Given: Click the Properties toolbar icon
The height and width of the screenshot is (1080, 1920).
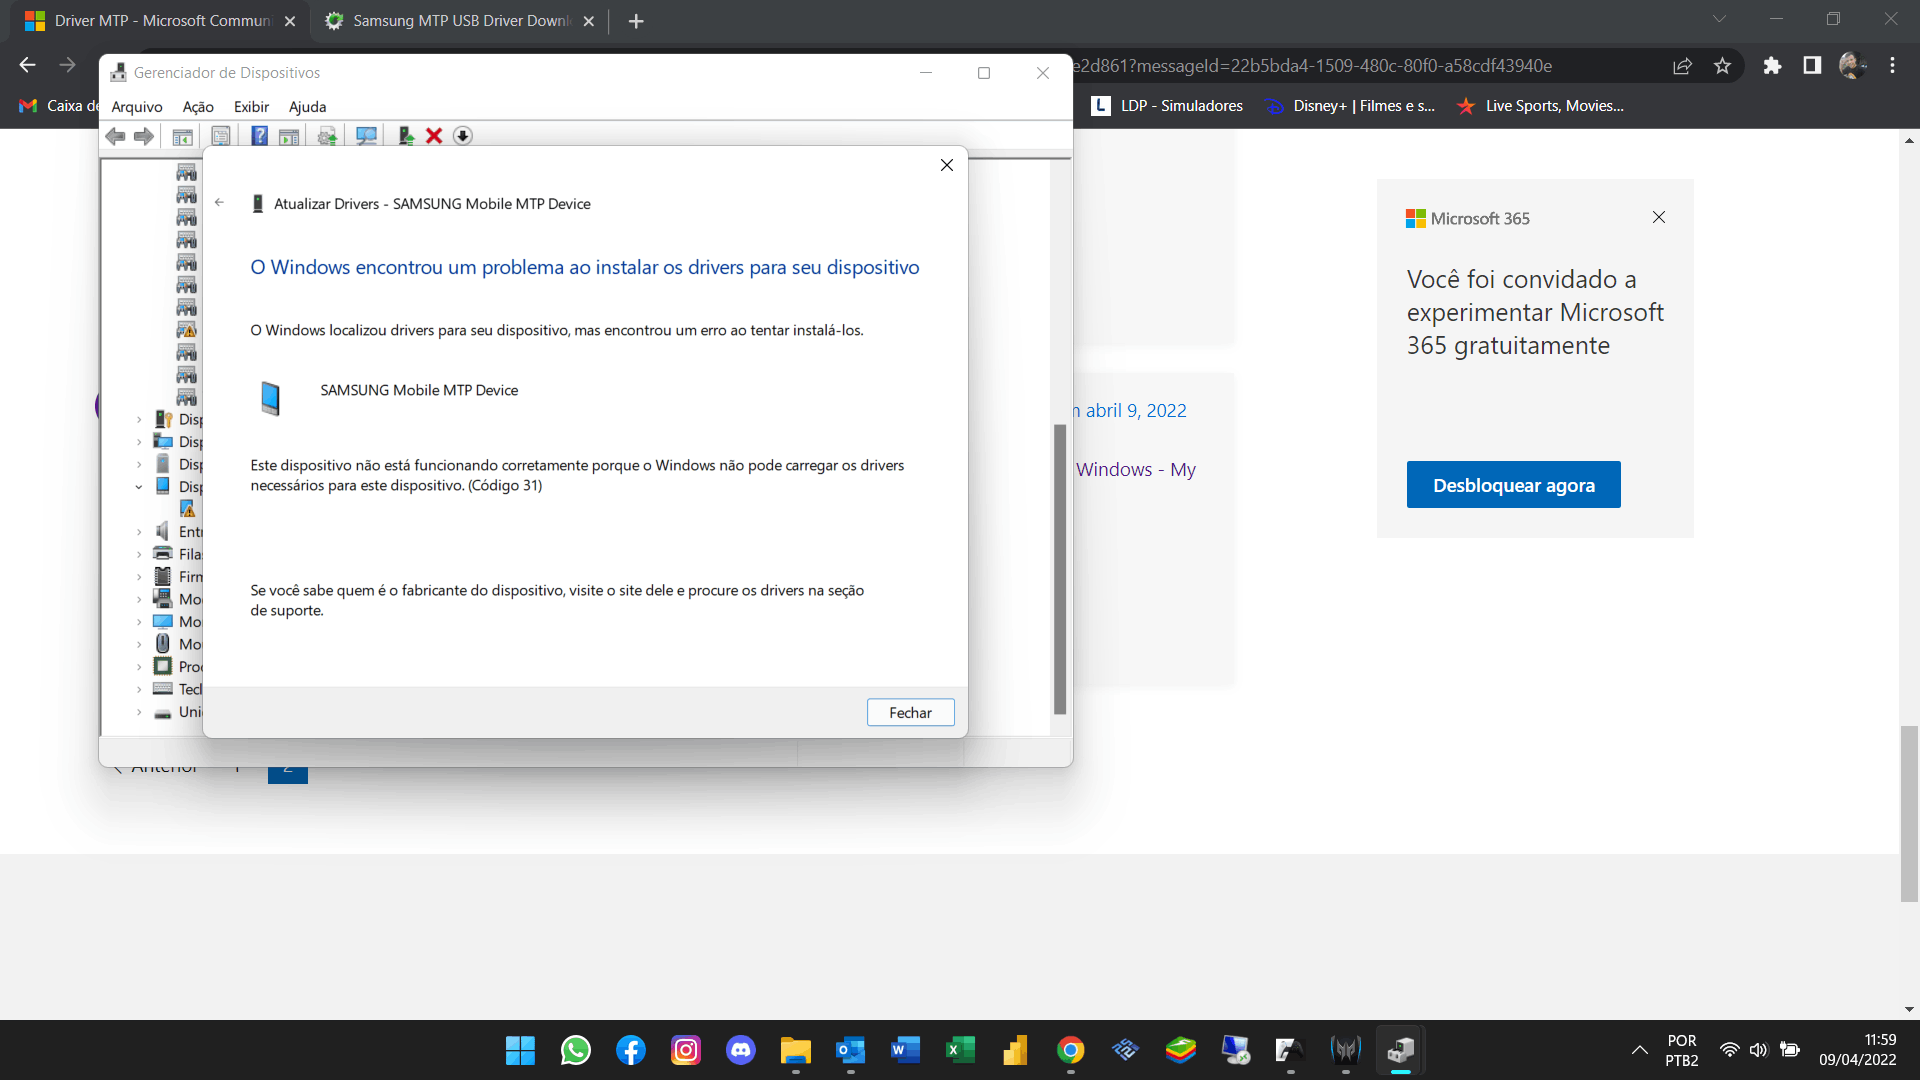Looking at the screenshot, I should click(221, 136).
